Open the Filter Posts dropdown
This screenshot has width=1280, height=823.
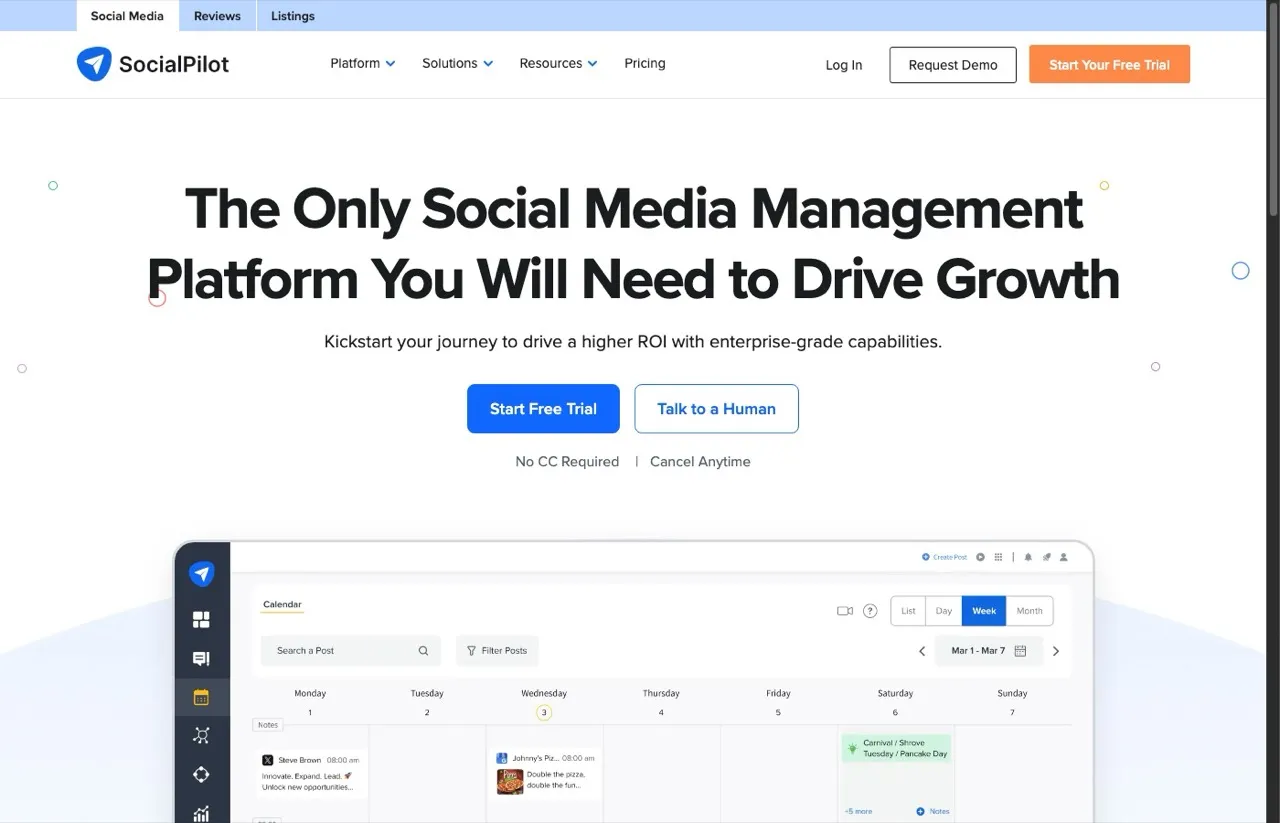[497, 651]
